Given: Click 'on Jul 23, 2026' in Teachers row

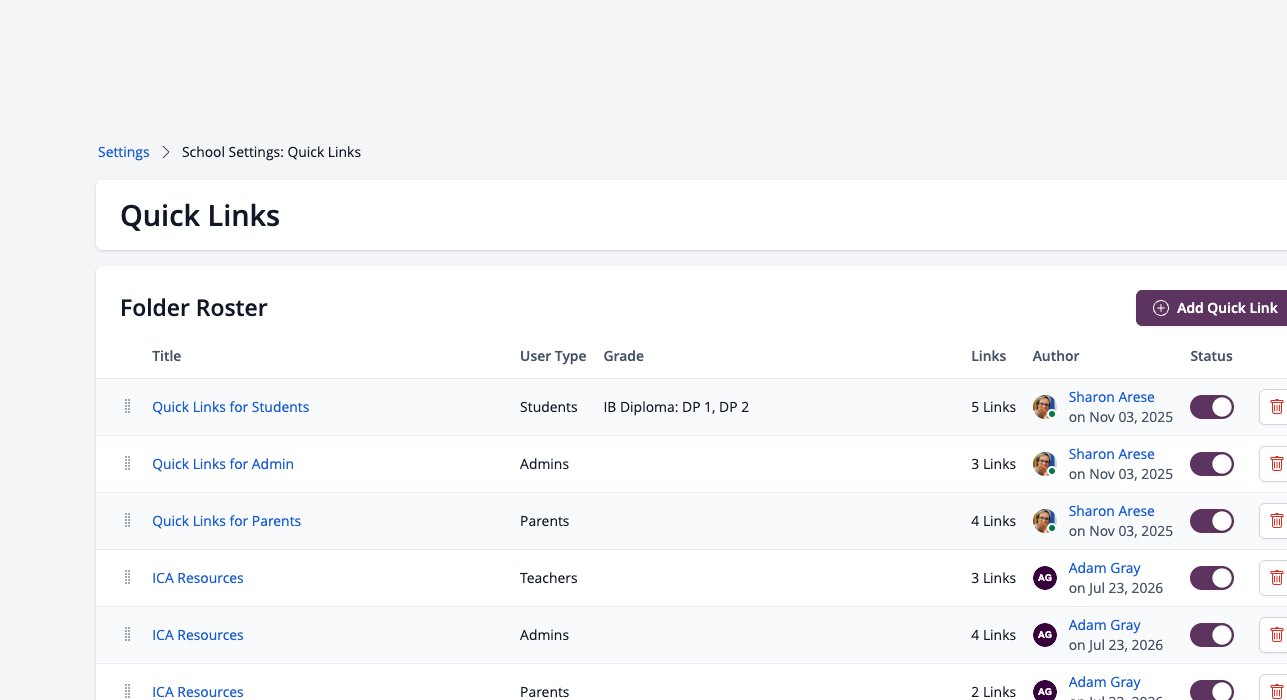Looking at the screenshot, I should coord(1116,588).
